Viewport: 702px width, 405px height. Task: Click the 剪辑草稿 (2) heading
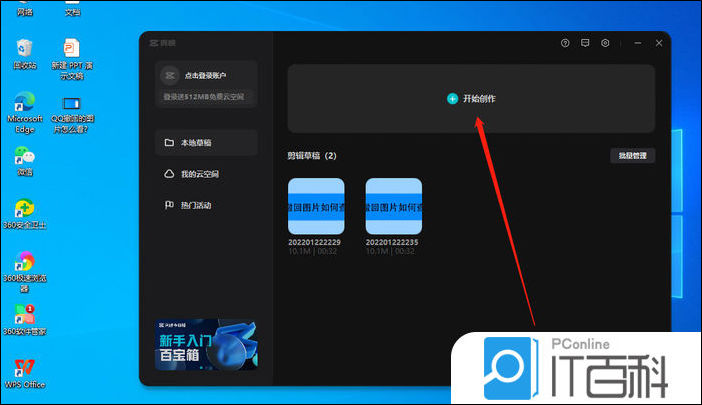(312, 156)
